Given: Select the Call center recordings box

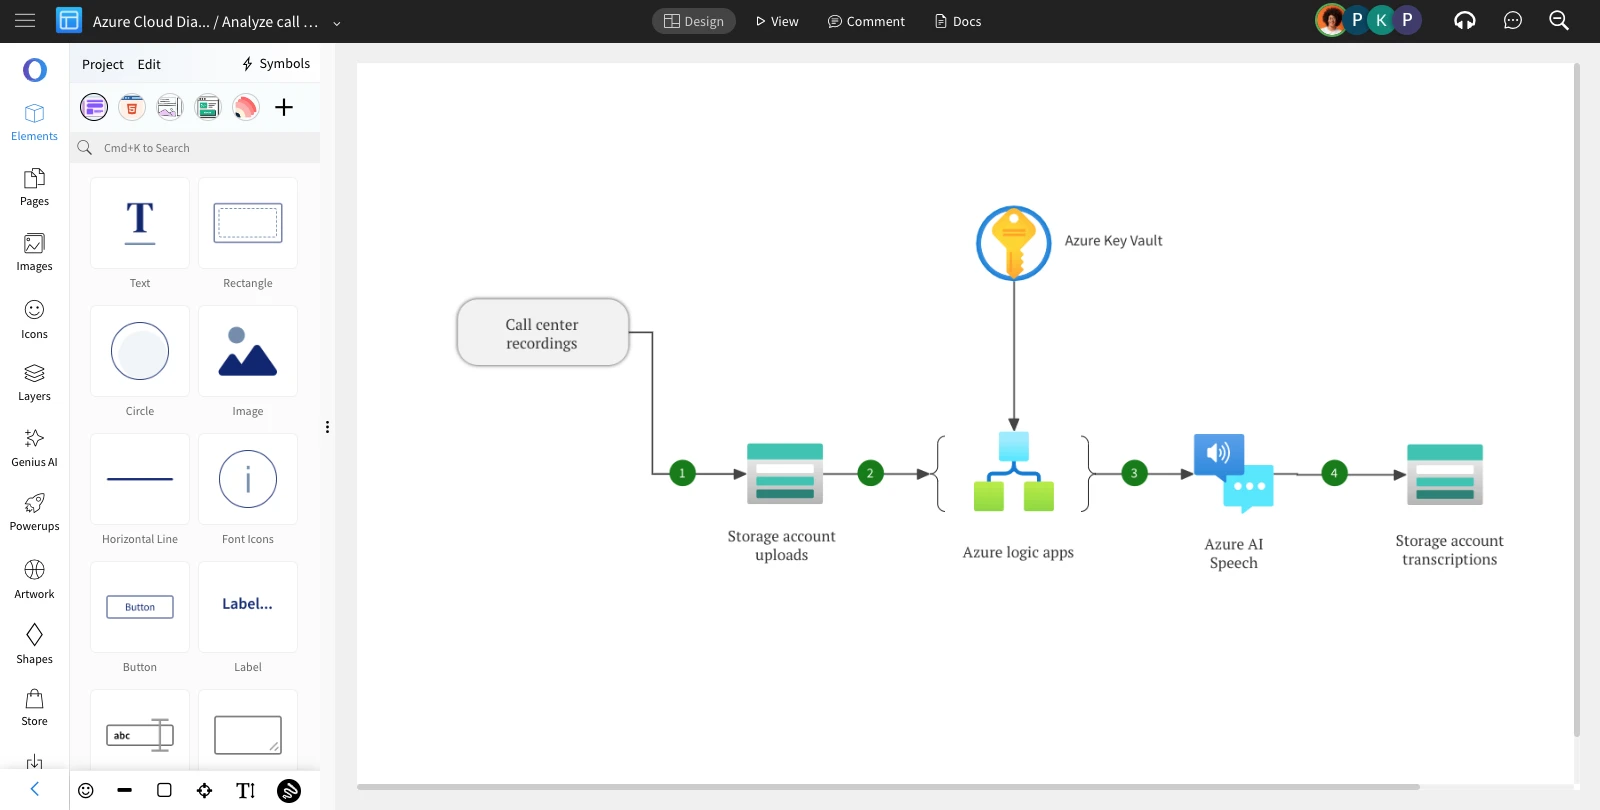Looking at the screenshot, I should (x=543, y=332).
